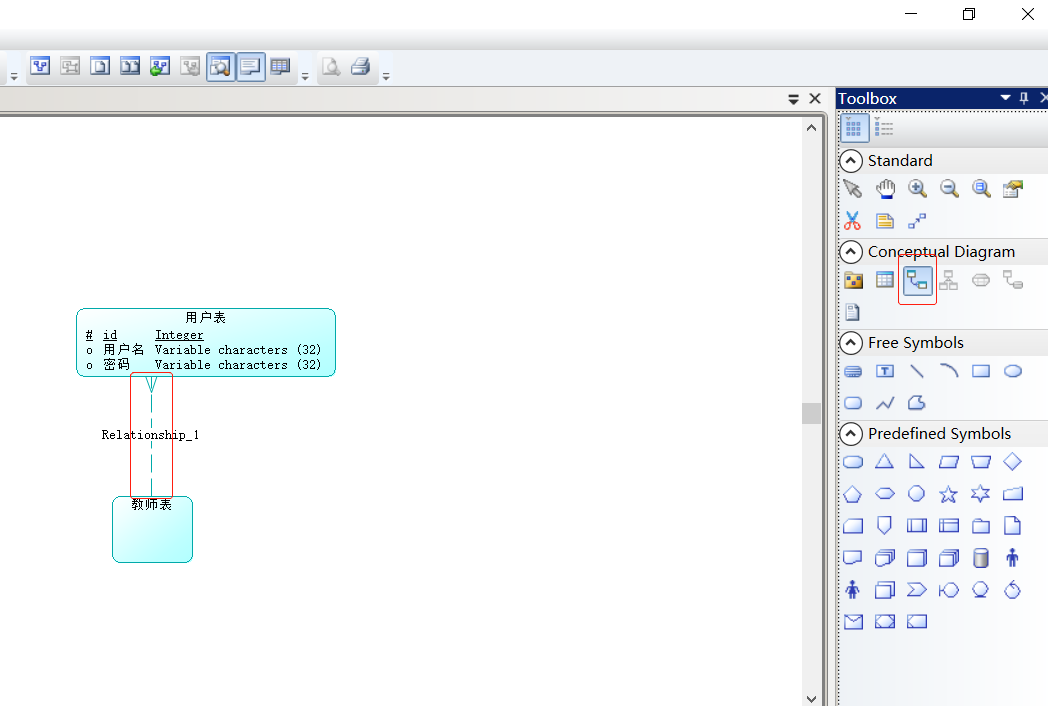Click the Print toolbar button
The width and height of the screenshot is (1048, 706).
[x=361, y=67]
